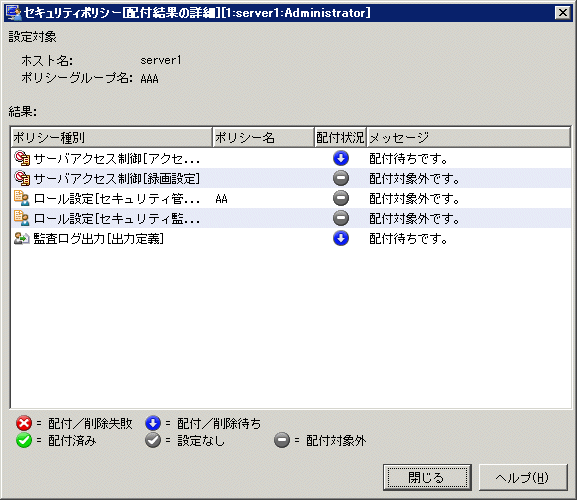Image resolution: width=577 pixels, height=500 pixels.
Task: Sort by the ポリシー名 column header
Action: coord(263,138)
